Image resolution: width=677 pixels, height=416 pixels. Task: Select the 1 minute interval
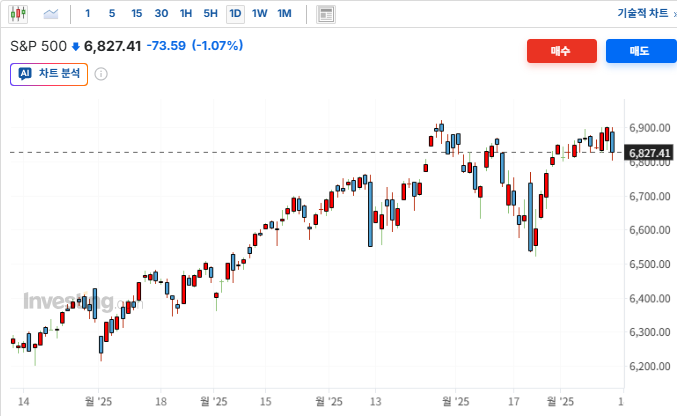pyautogui.click(x=88, y=14)
